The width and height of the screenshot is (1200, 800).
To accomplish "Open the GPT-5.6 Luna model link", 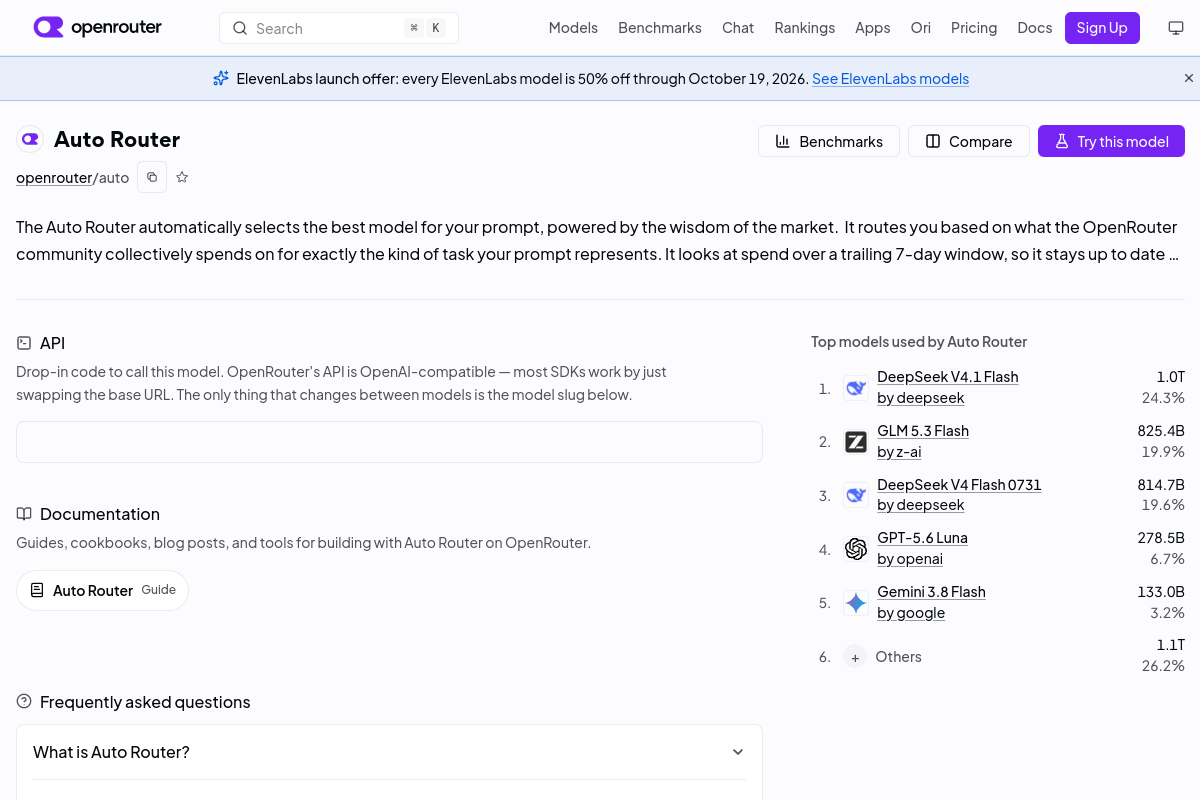I will point(922,538).
